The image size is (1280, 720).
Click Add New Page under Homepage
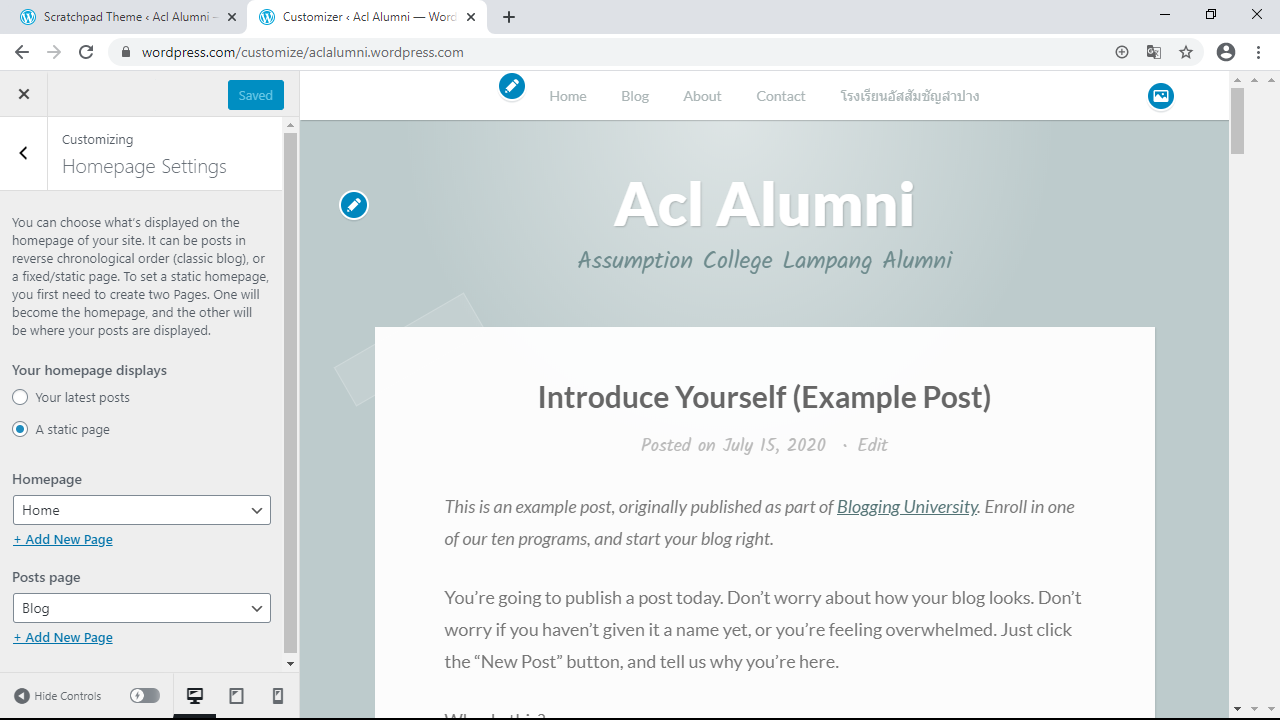coord(63,539)
